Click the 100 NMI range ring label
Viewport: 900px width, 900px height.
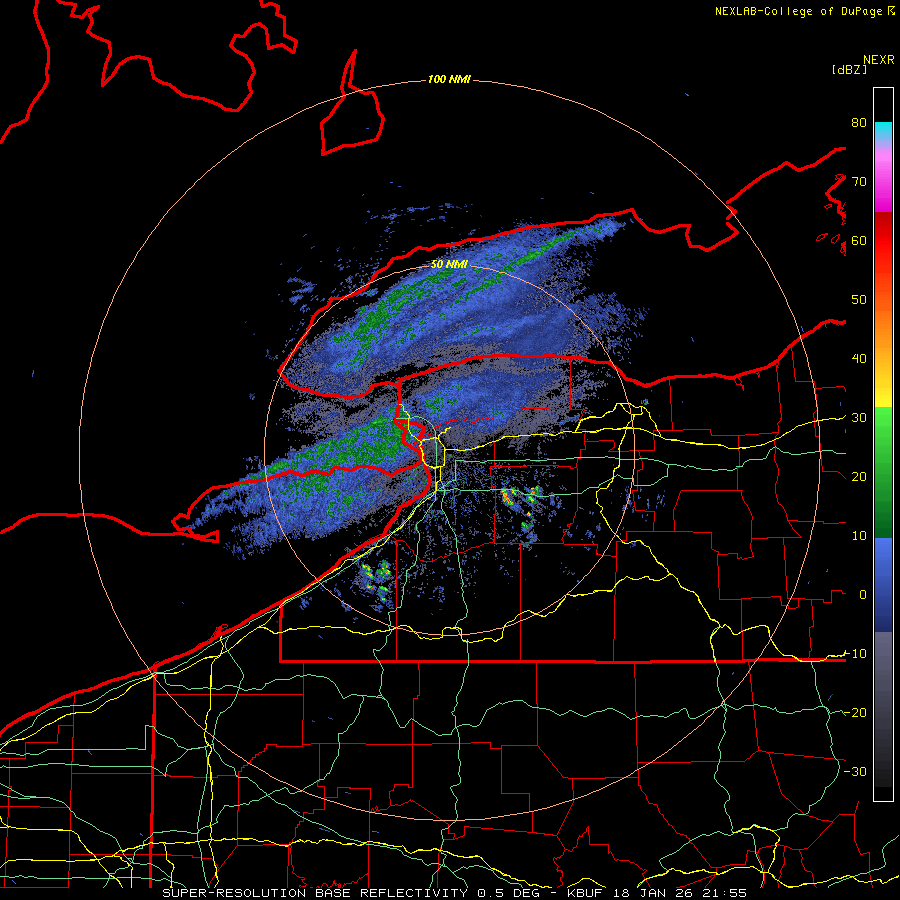pos(449,79)
